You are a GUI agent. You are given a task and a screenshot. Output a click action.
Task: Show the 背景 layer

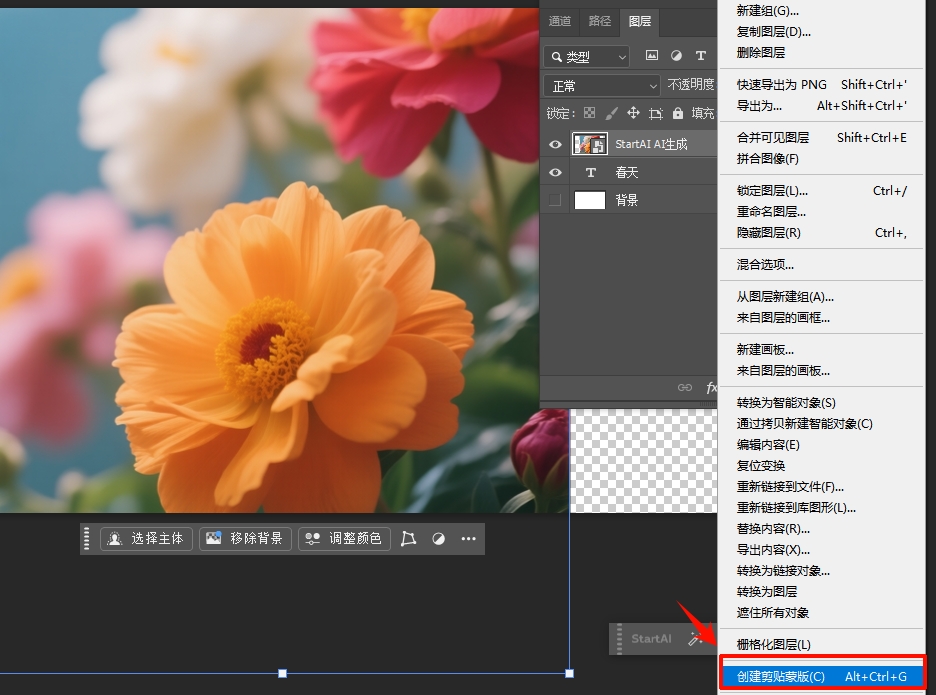(x=555, y=200)
